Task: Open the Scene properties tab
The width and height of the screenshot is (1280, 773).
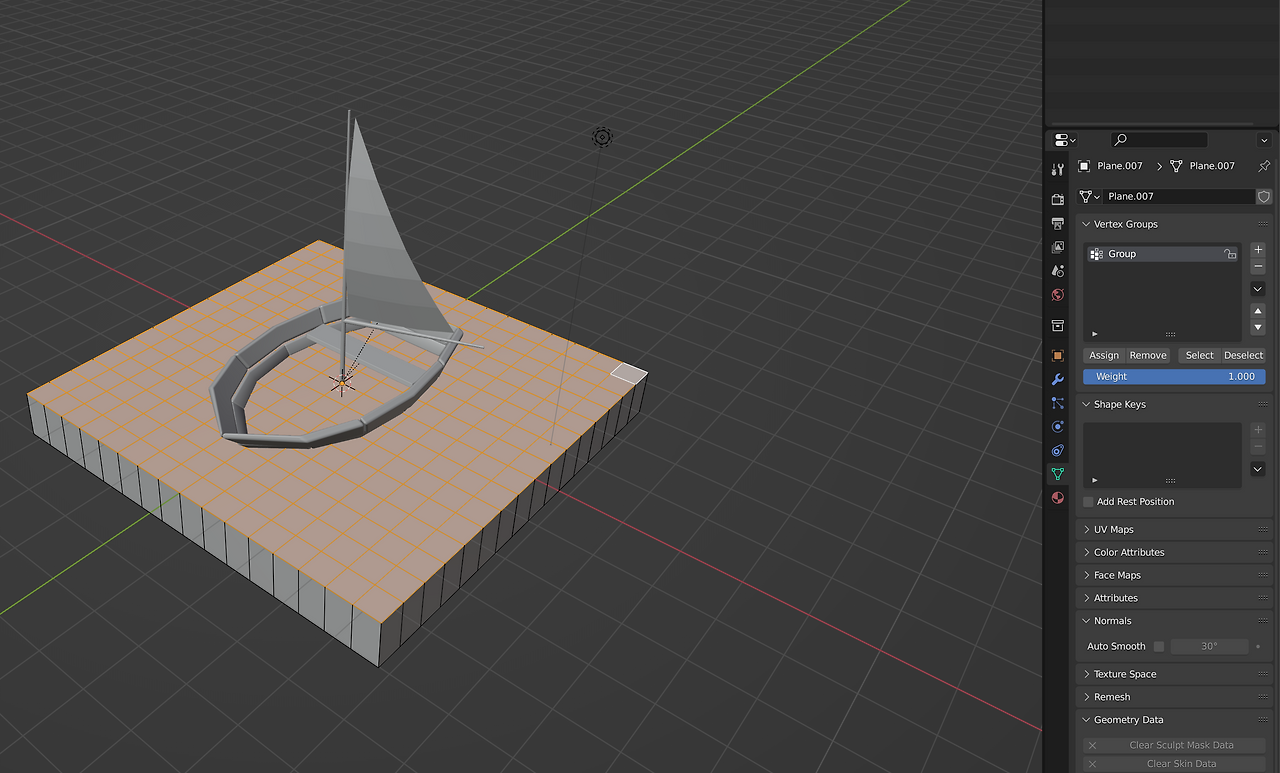Action: click(x=1058, y=271)
